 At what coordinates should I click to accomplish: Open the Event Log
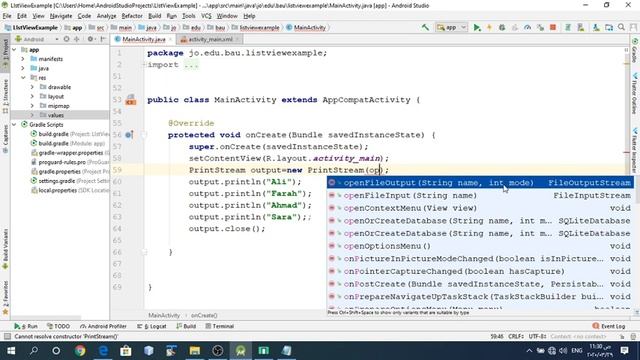pos(609,326)
